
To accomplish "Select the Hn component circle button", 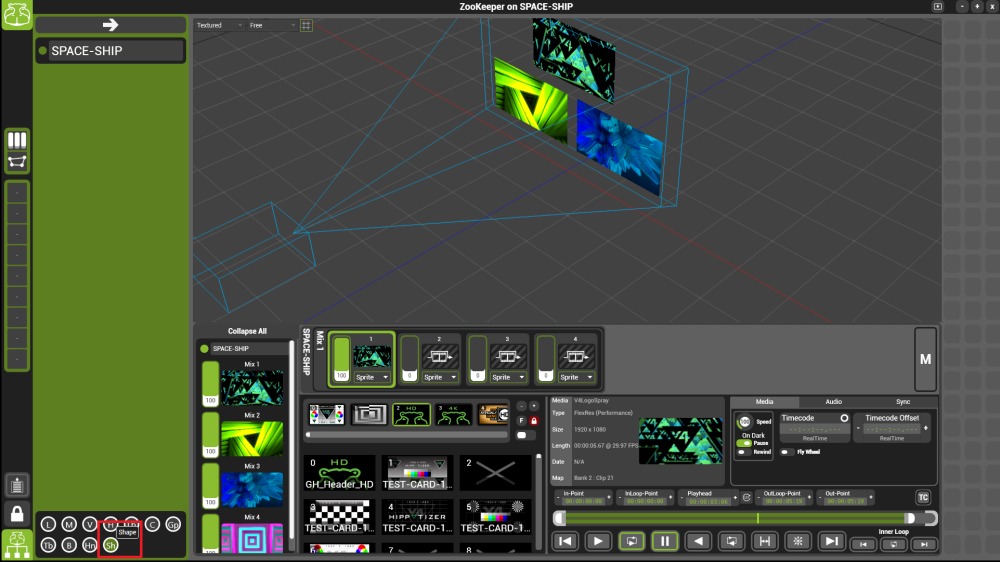I will 90,545.
